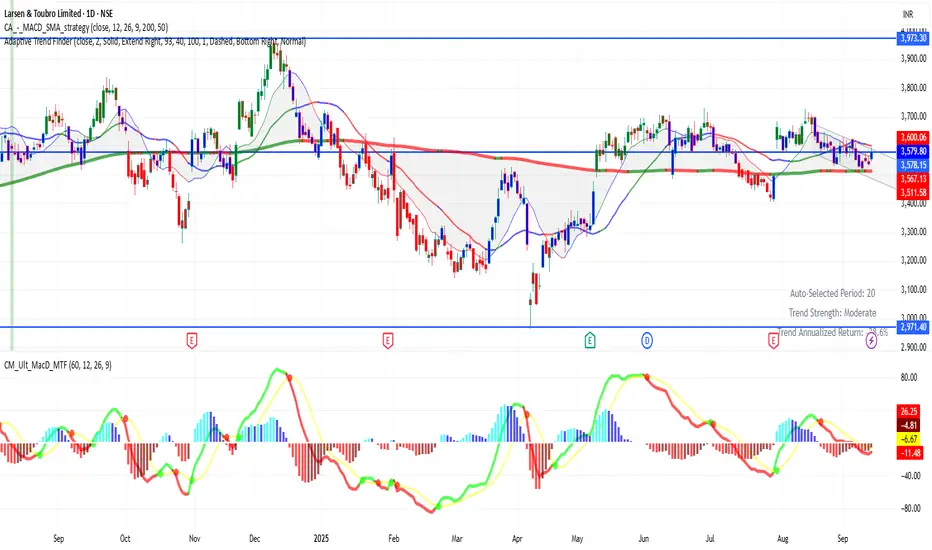Screen dimensions: 932x550
Task: Click the 3,511.58 red price label
Action: coord(912,192)
